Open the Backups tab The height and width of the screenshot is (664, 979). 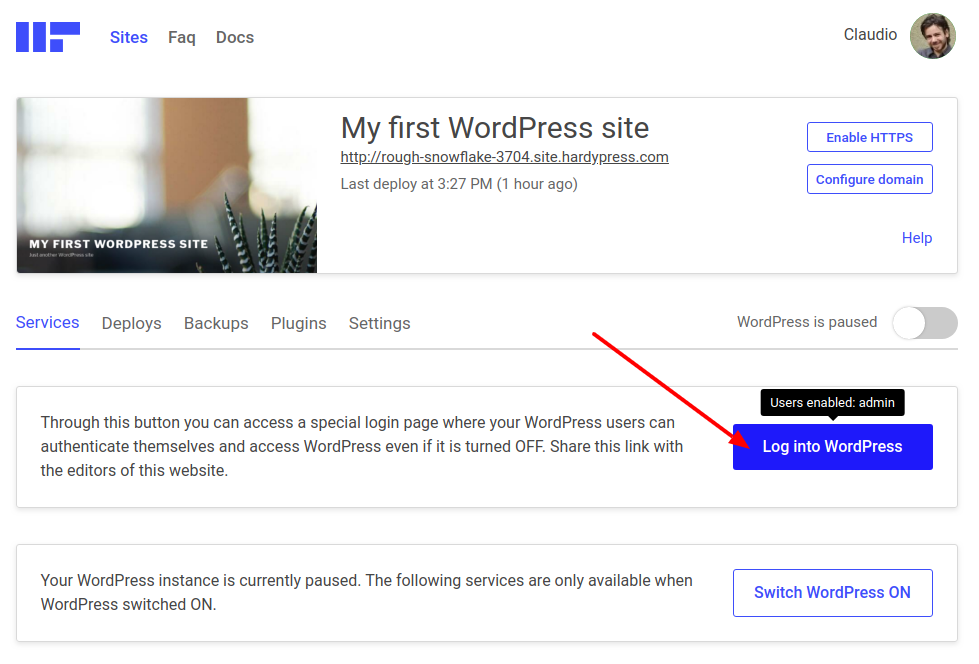point(216,323)
